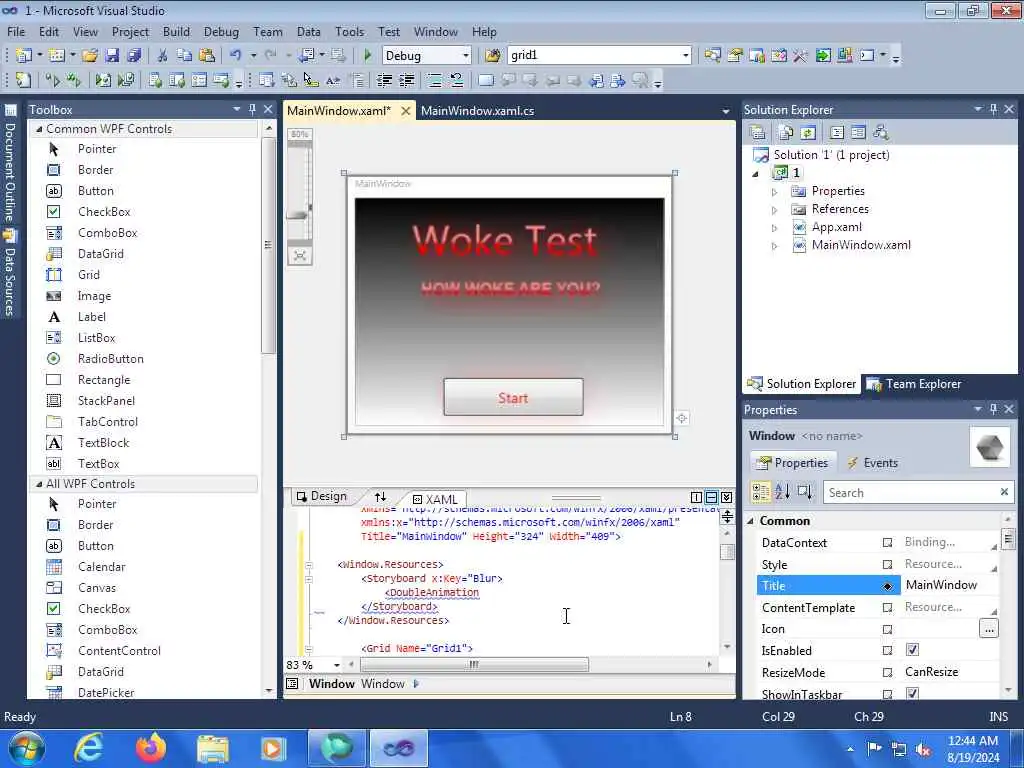Open the Build menu
Image resolution: width=1024 pixels, height=768 pixels.
(x=176, y=31)
